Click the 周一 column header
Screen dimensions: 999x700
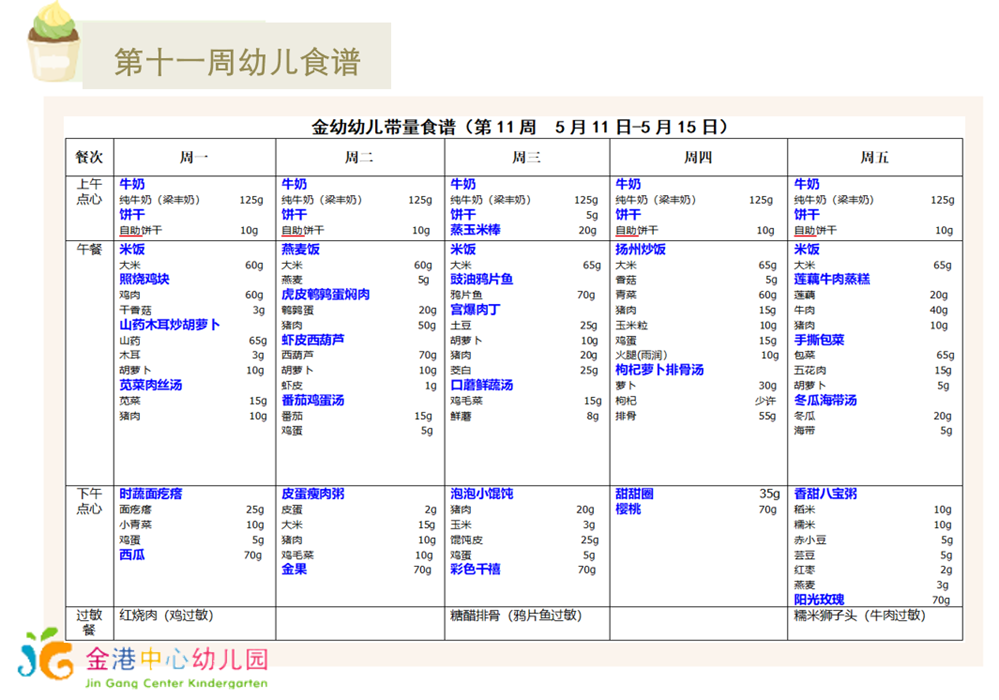point(194,157)
